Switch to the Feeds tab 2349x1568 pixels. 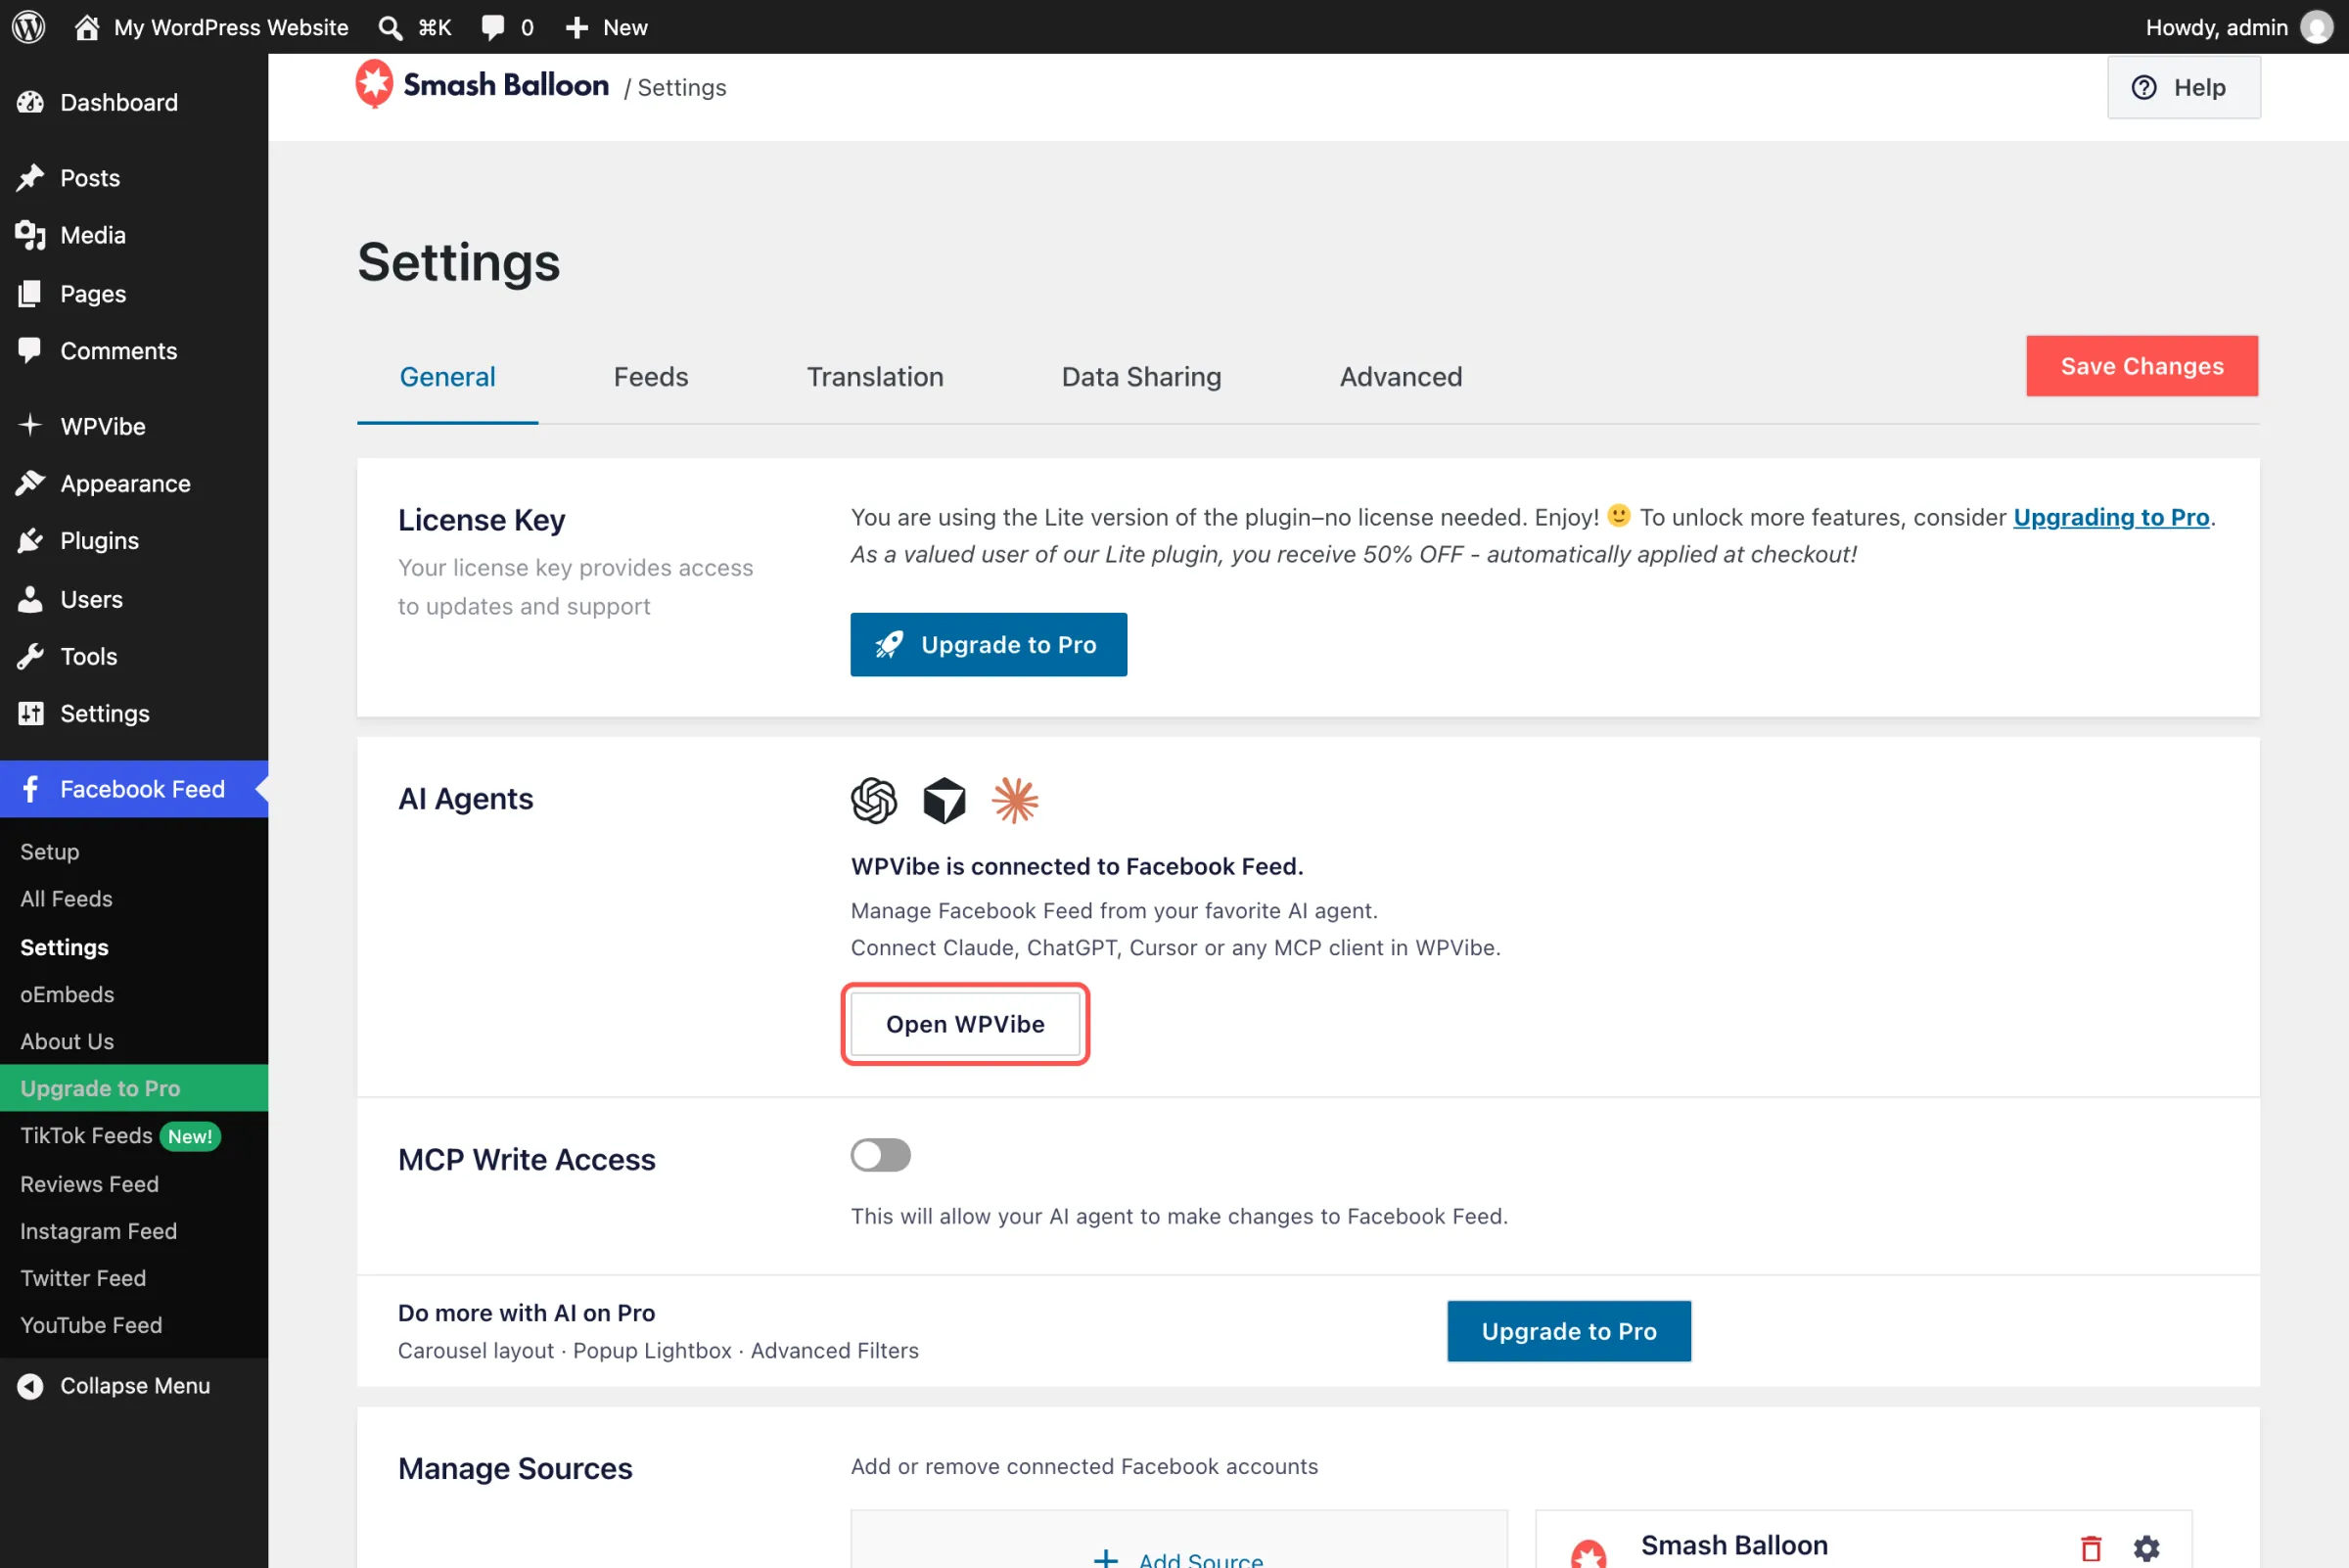pyautogui.click(x=651, y=377)
